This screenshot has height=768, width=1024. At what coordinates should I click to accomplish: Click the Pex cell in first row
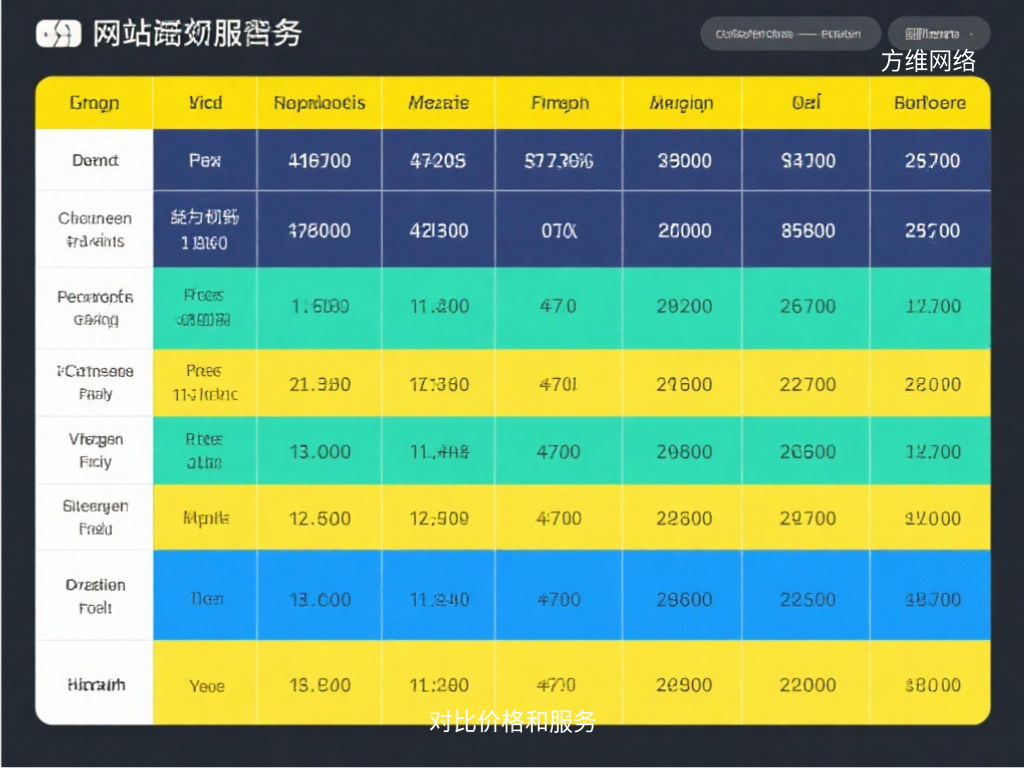(205, 160)
